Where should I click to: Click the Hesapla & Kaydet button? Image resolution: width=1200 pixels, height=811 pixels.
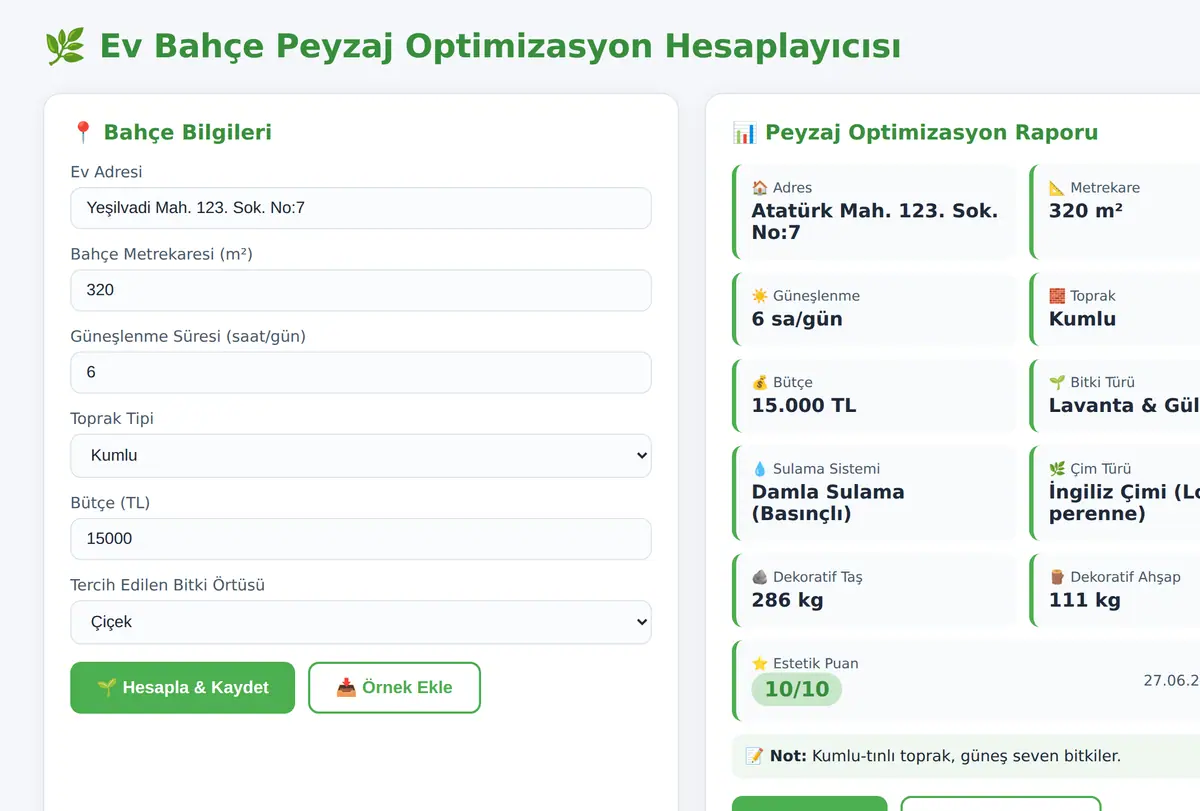[x=183, y=688]
